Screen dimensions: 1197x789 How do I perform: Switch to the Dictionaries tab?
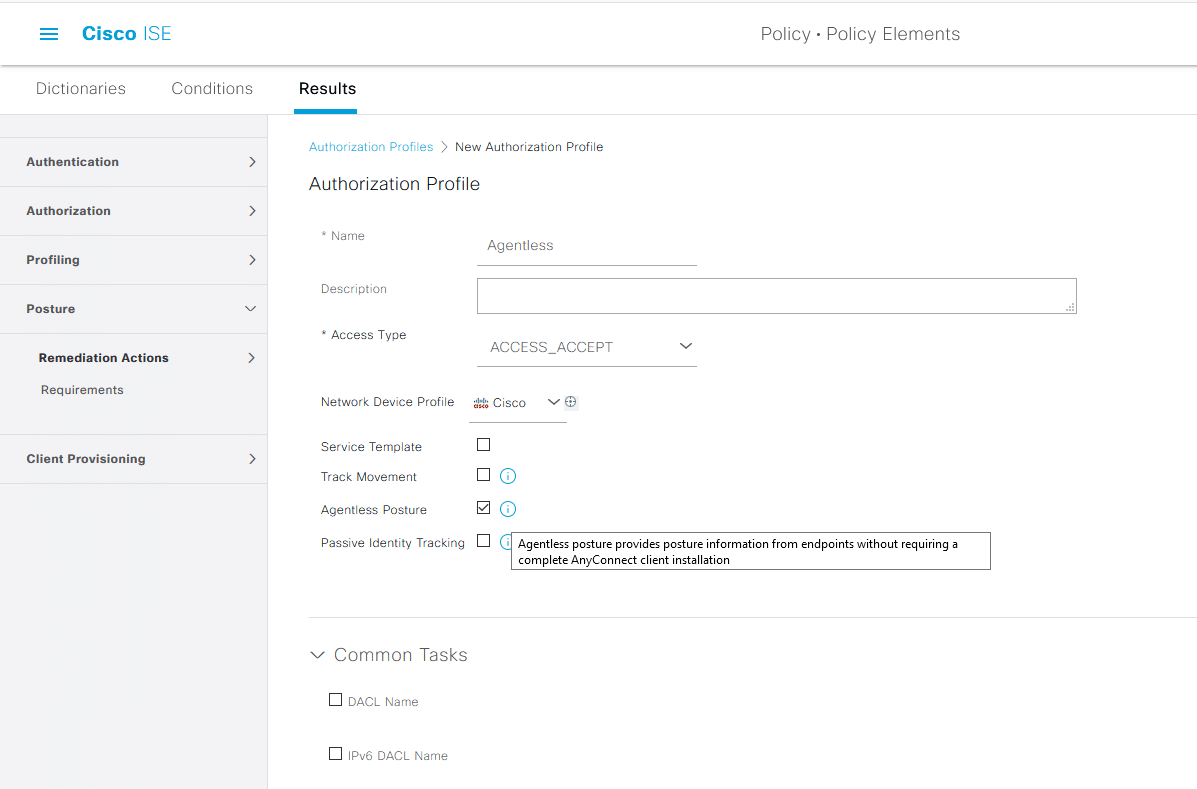(x=81, y=89)
